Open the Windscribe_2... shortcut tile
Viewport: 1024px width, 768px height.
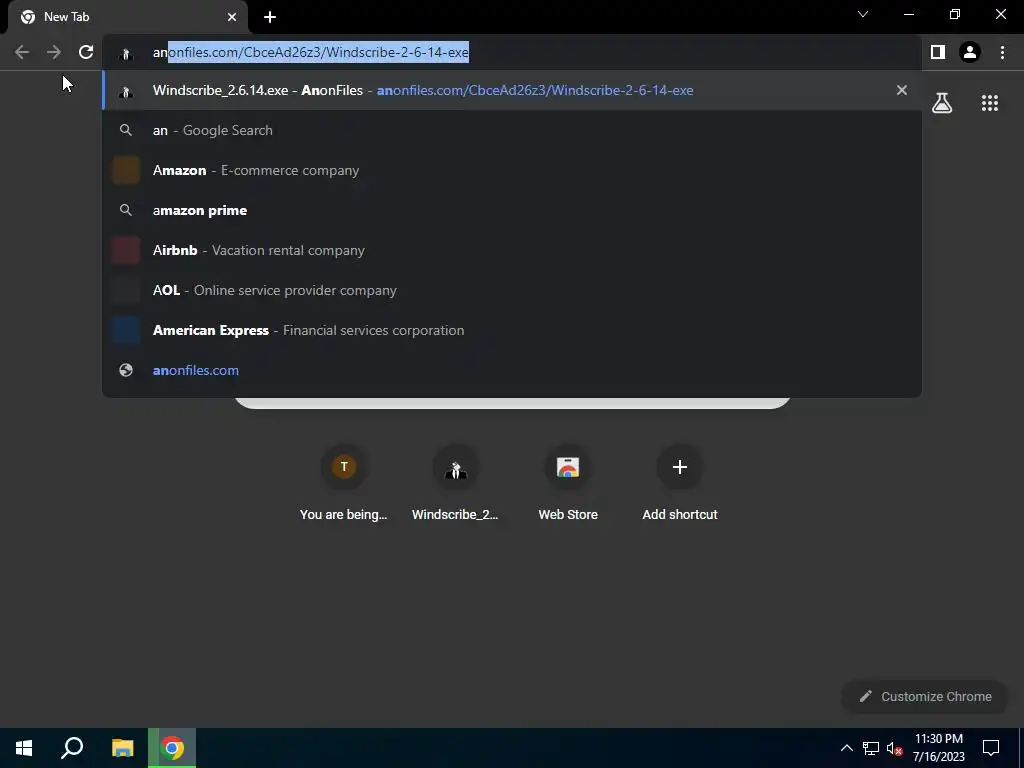pyautogui.click(x=455, y=483)
